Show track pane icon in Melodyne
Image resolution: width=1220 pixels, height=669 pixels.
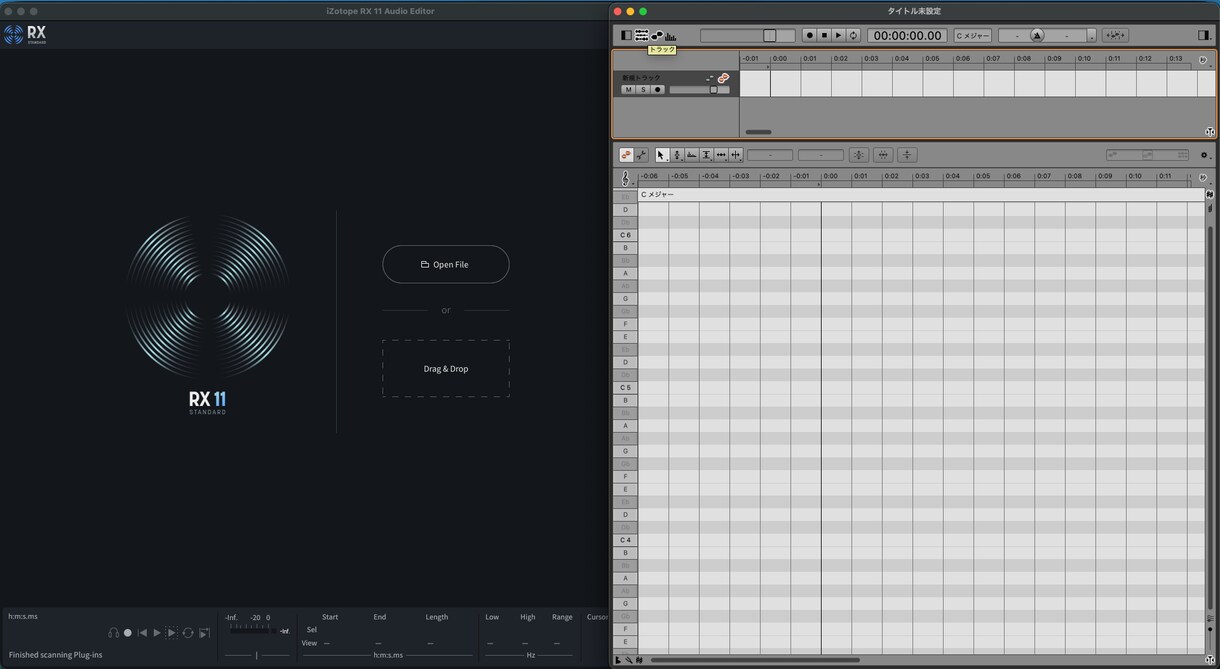tap(641, 35)
